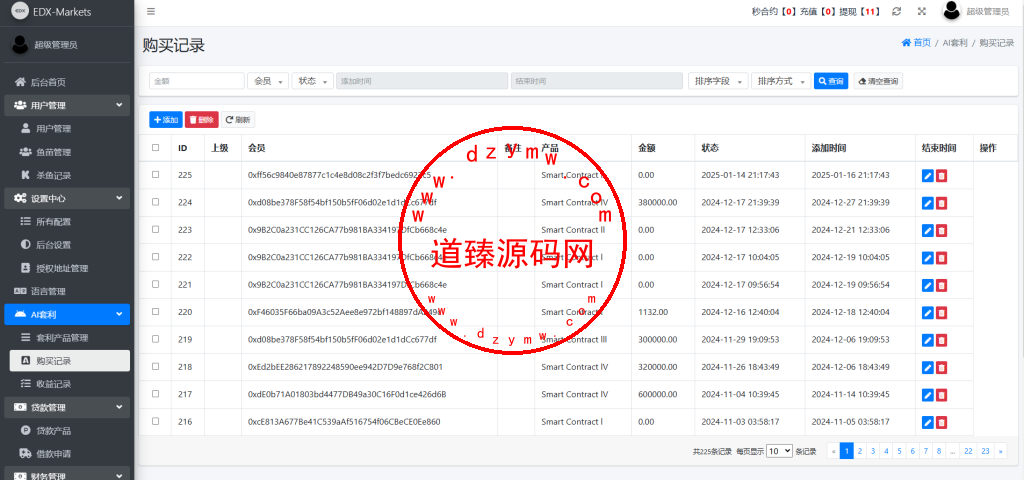Click 首页 breadcrumb link
Viewport: 1024px width, 480px height.
(916, 42)
